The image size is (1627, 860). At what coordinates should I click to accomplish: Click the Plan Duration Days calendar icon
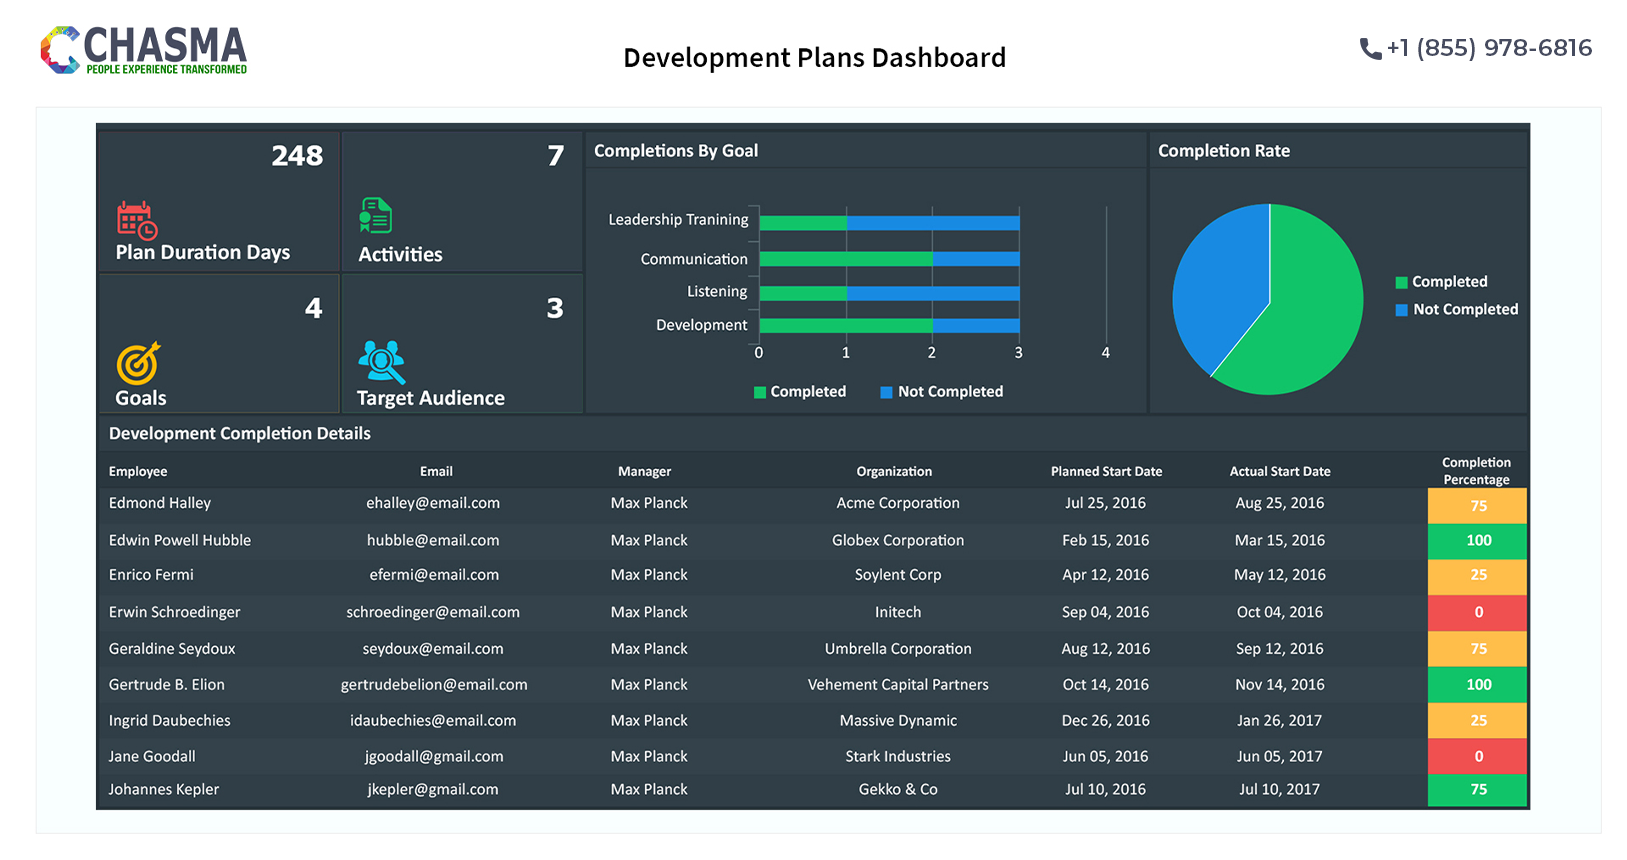coord(136,220)
